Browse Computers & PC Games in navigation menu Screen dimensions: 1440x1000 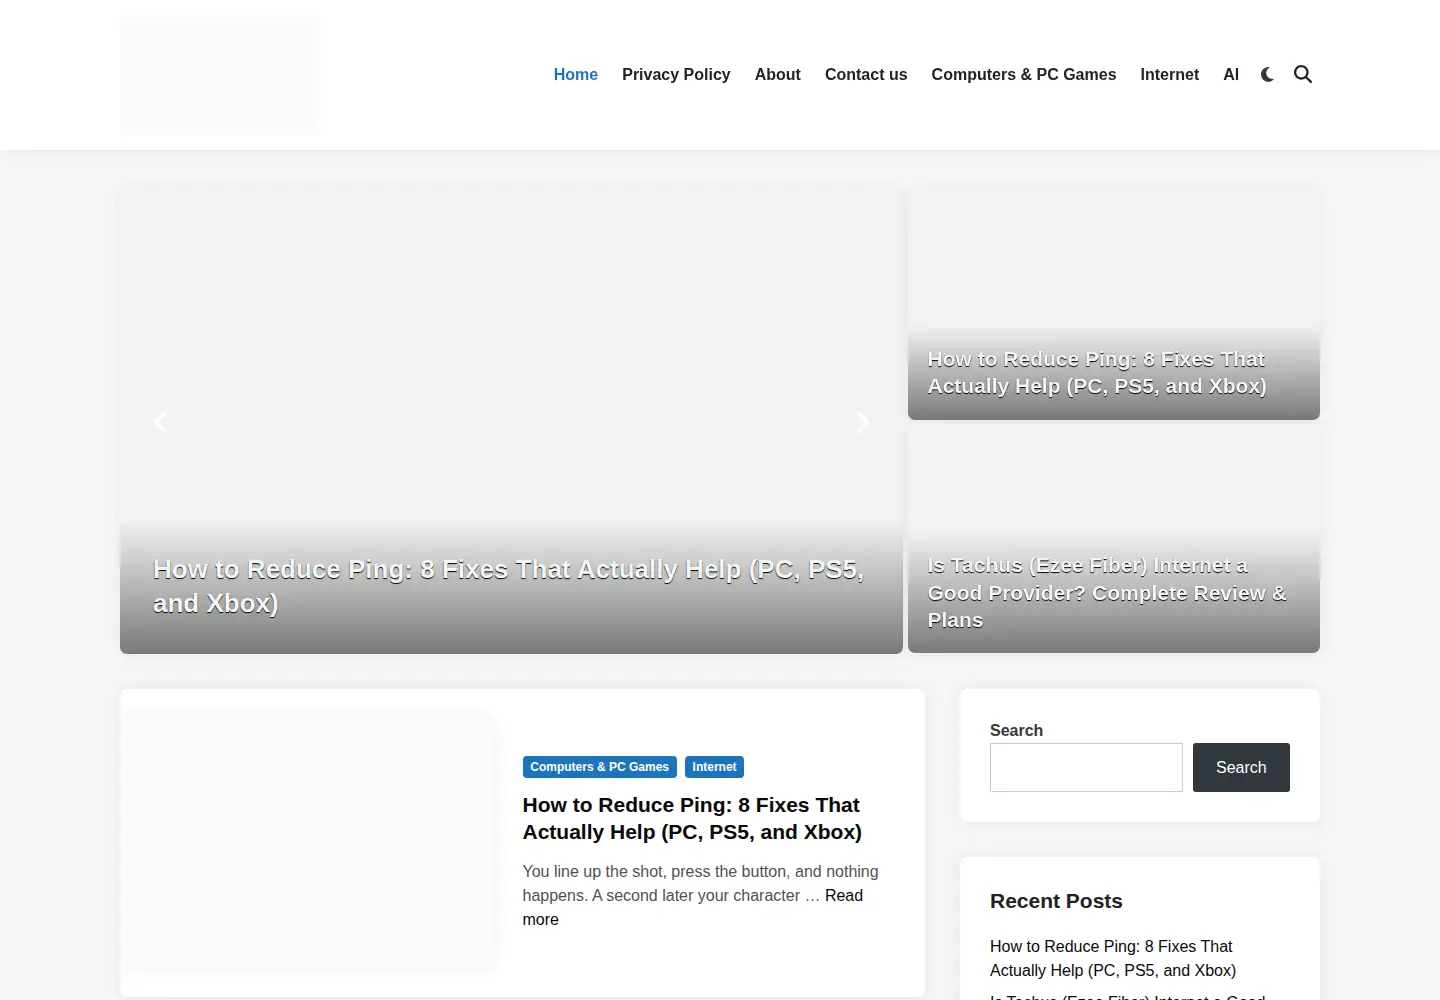(x=1024, y=74)
